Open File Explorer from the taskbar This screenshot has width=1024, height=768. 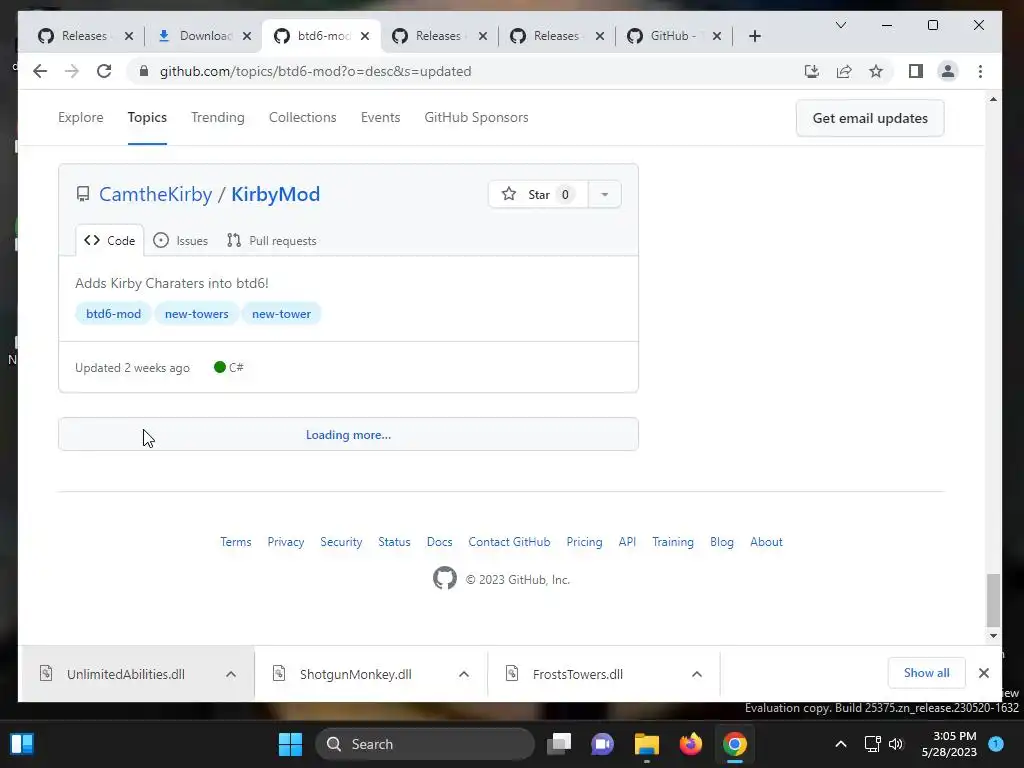coord(647,744)
